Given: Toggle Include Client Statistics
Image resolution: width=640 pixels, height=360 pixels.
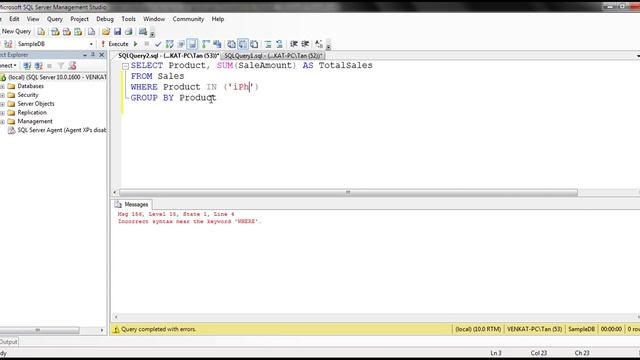Looking at the screenshot, I should click(x=217, y=44).
